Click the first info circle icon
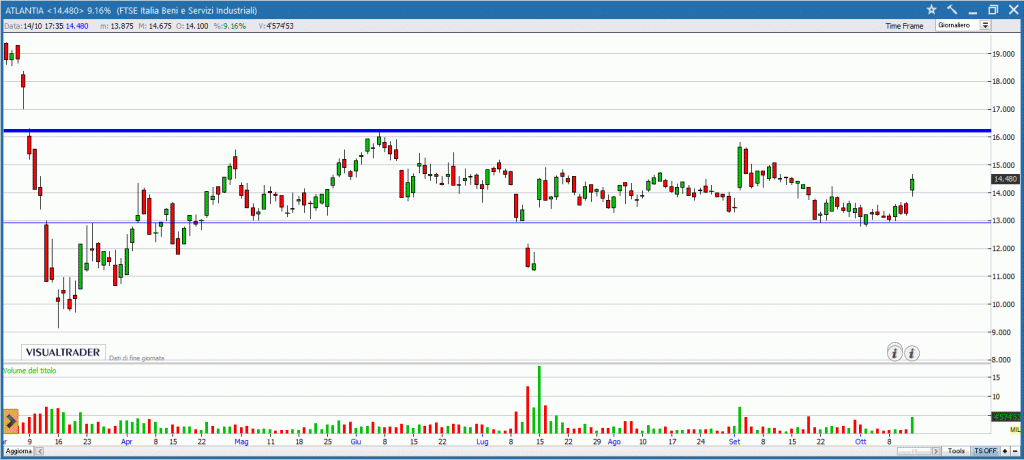The image size is (1024, 460). point(894,353)
